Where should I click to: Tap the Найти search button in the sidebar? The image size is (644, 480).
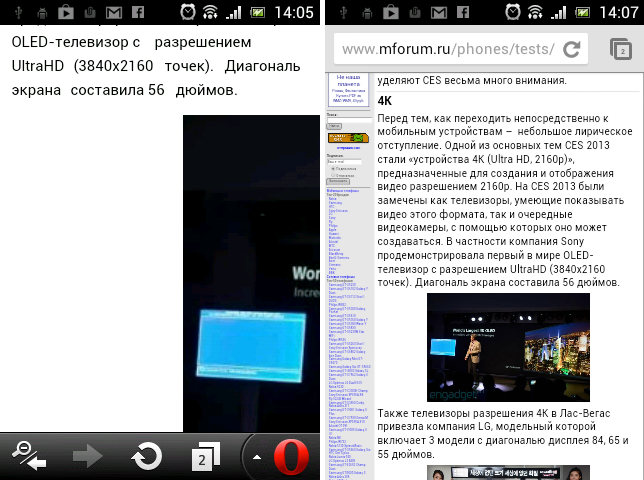[334, 126]
